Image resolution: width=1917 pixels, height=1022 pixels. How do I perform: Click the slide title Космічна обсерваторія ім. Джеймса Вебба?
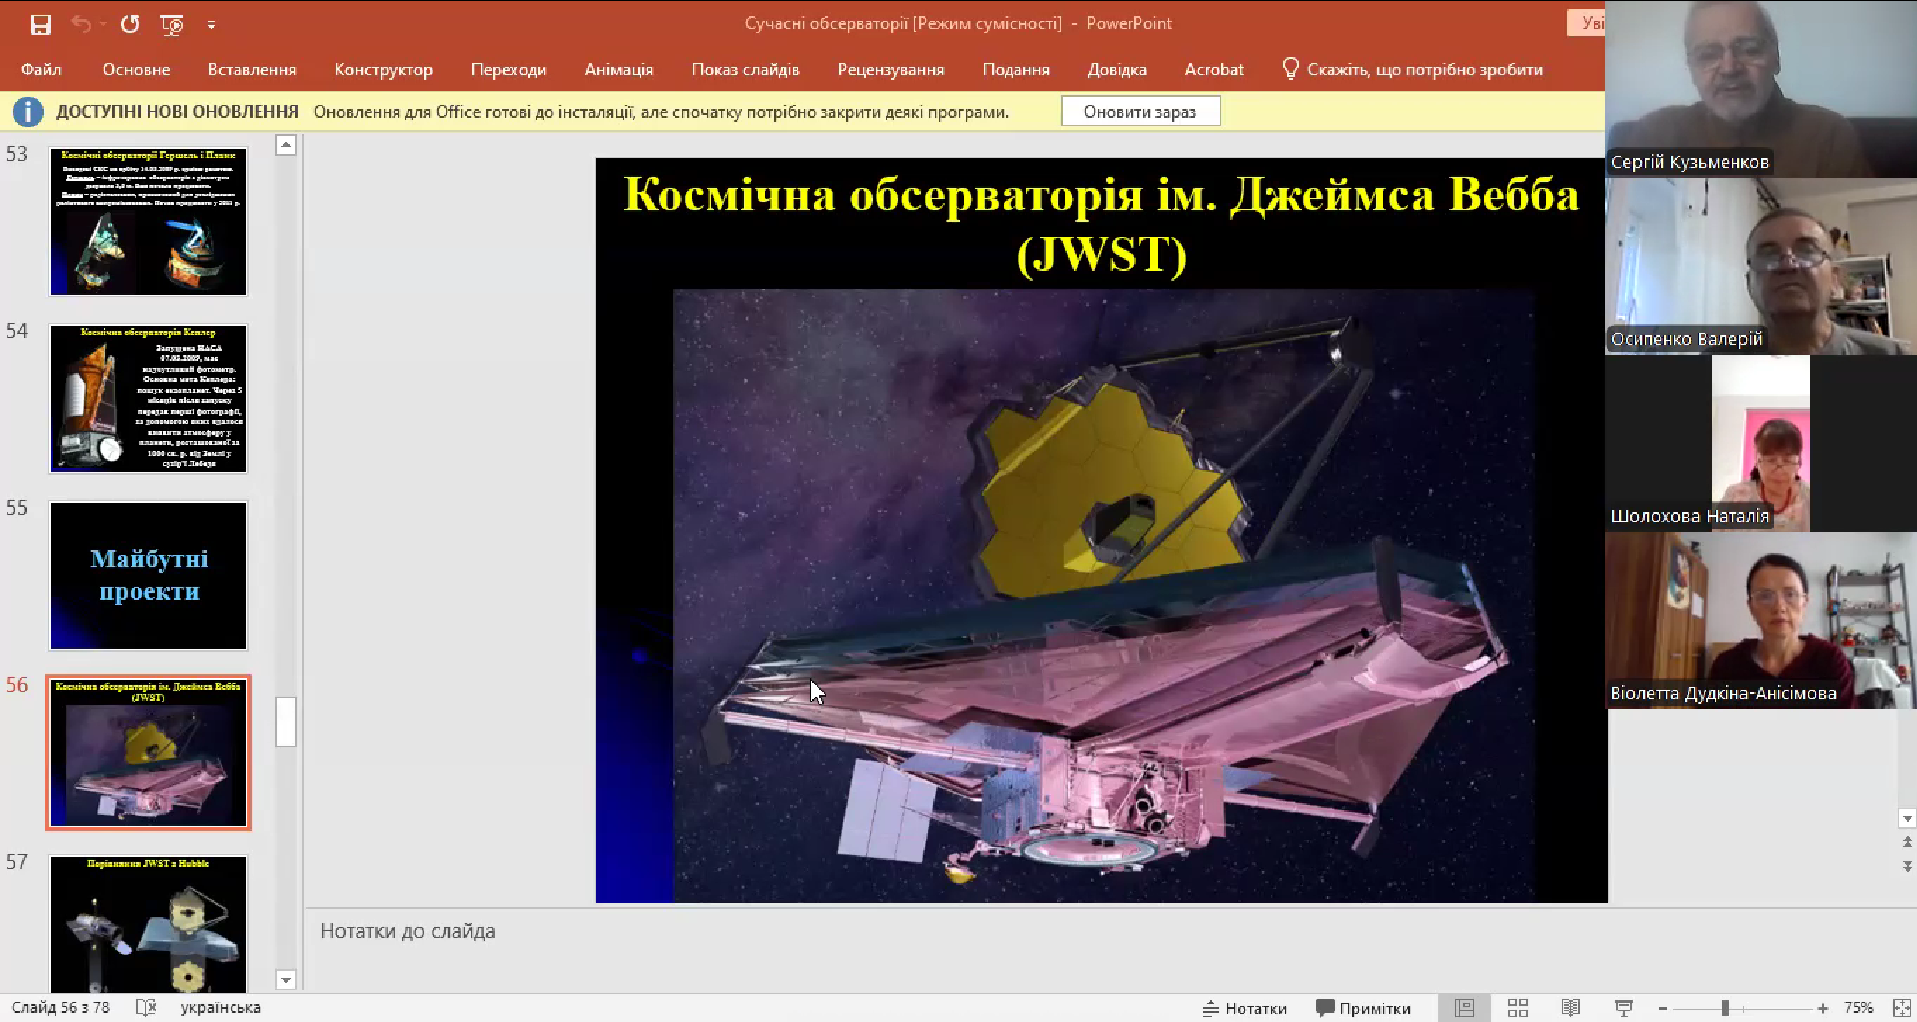pos(1101,223)
